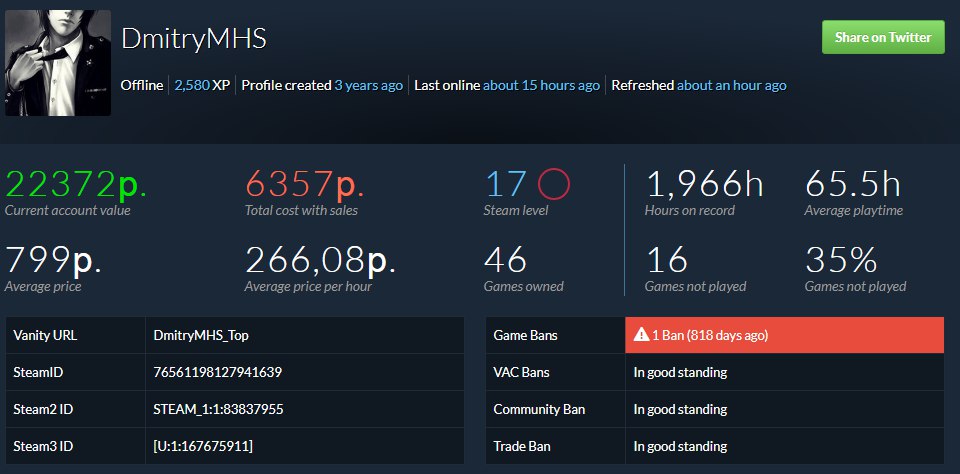Select the Steam3 ID value [U:1:167675911]
This screenshot has width=960, height=474.
pyautogui.click(x=203, y=445)
